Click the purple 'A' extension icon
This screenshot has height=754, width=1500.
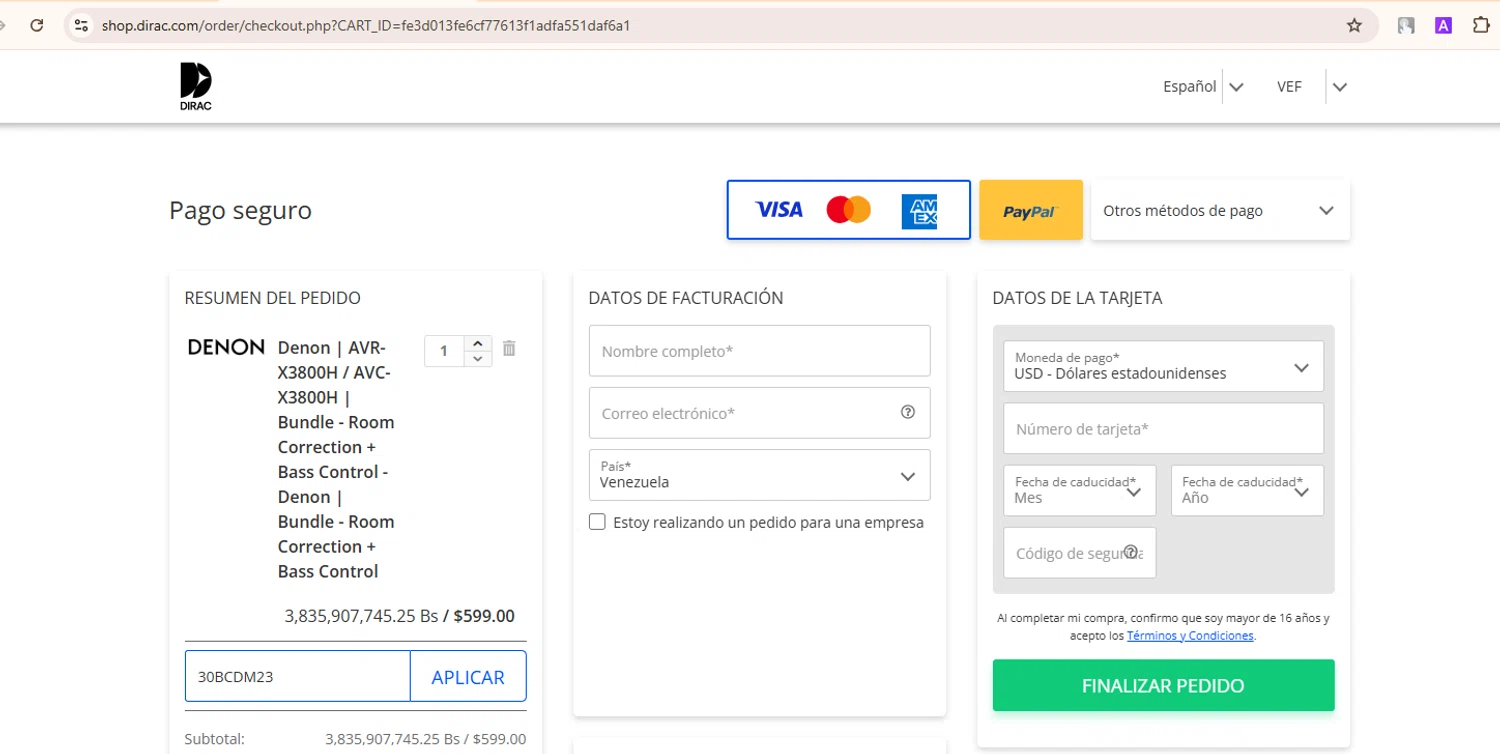(1443, 26)
